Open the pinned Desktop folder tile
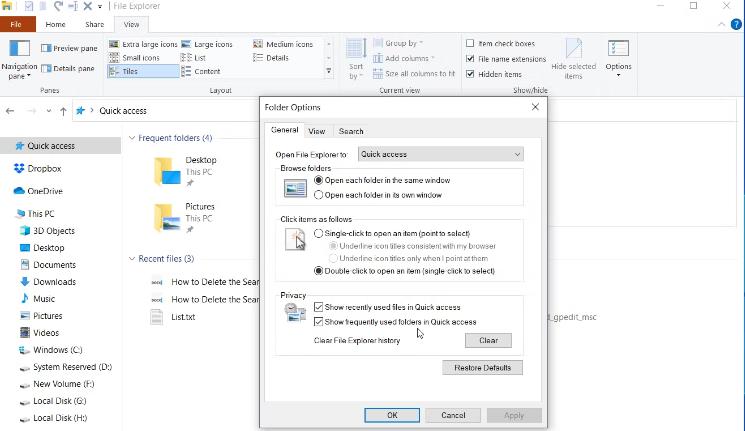This screenshot has height=431, width=745. point(186,171)
